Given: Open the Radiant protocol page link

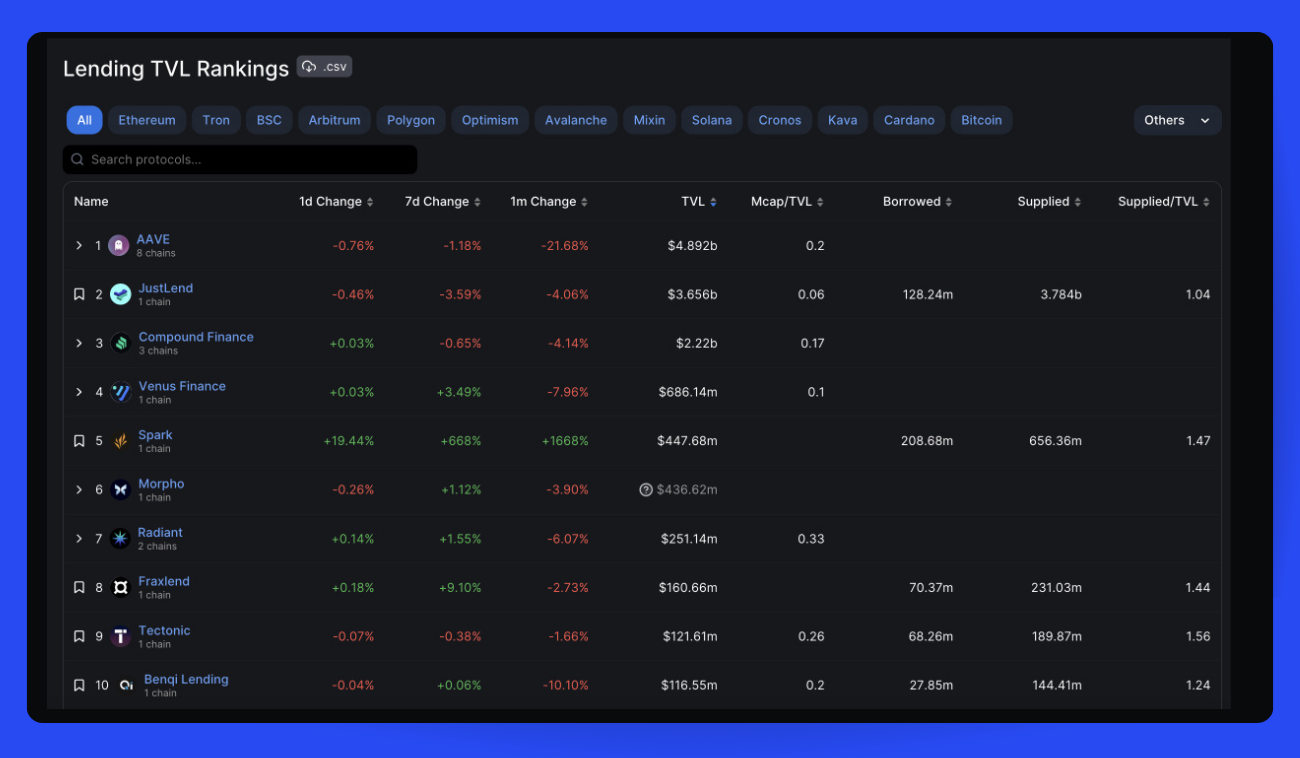Looking at the screenshot, I should [x=160, y=532].
